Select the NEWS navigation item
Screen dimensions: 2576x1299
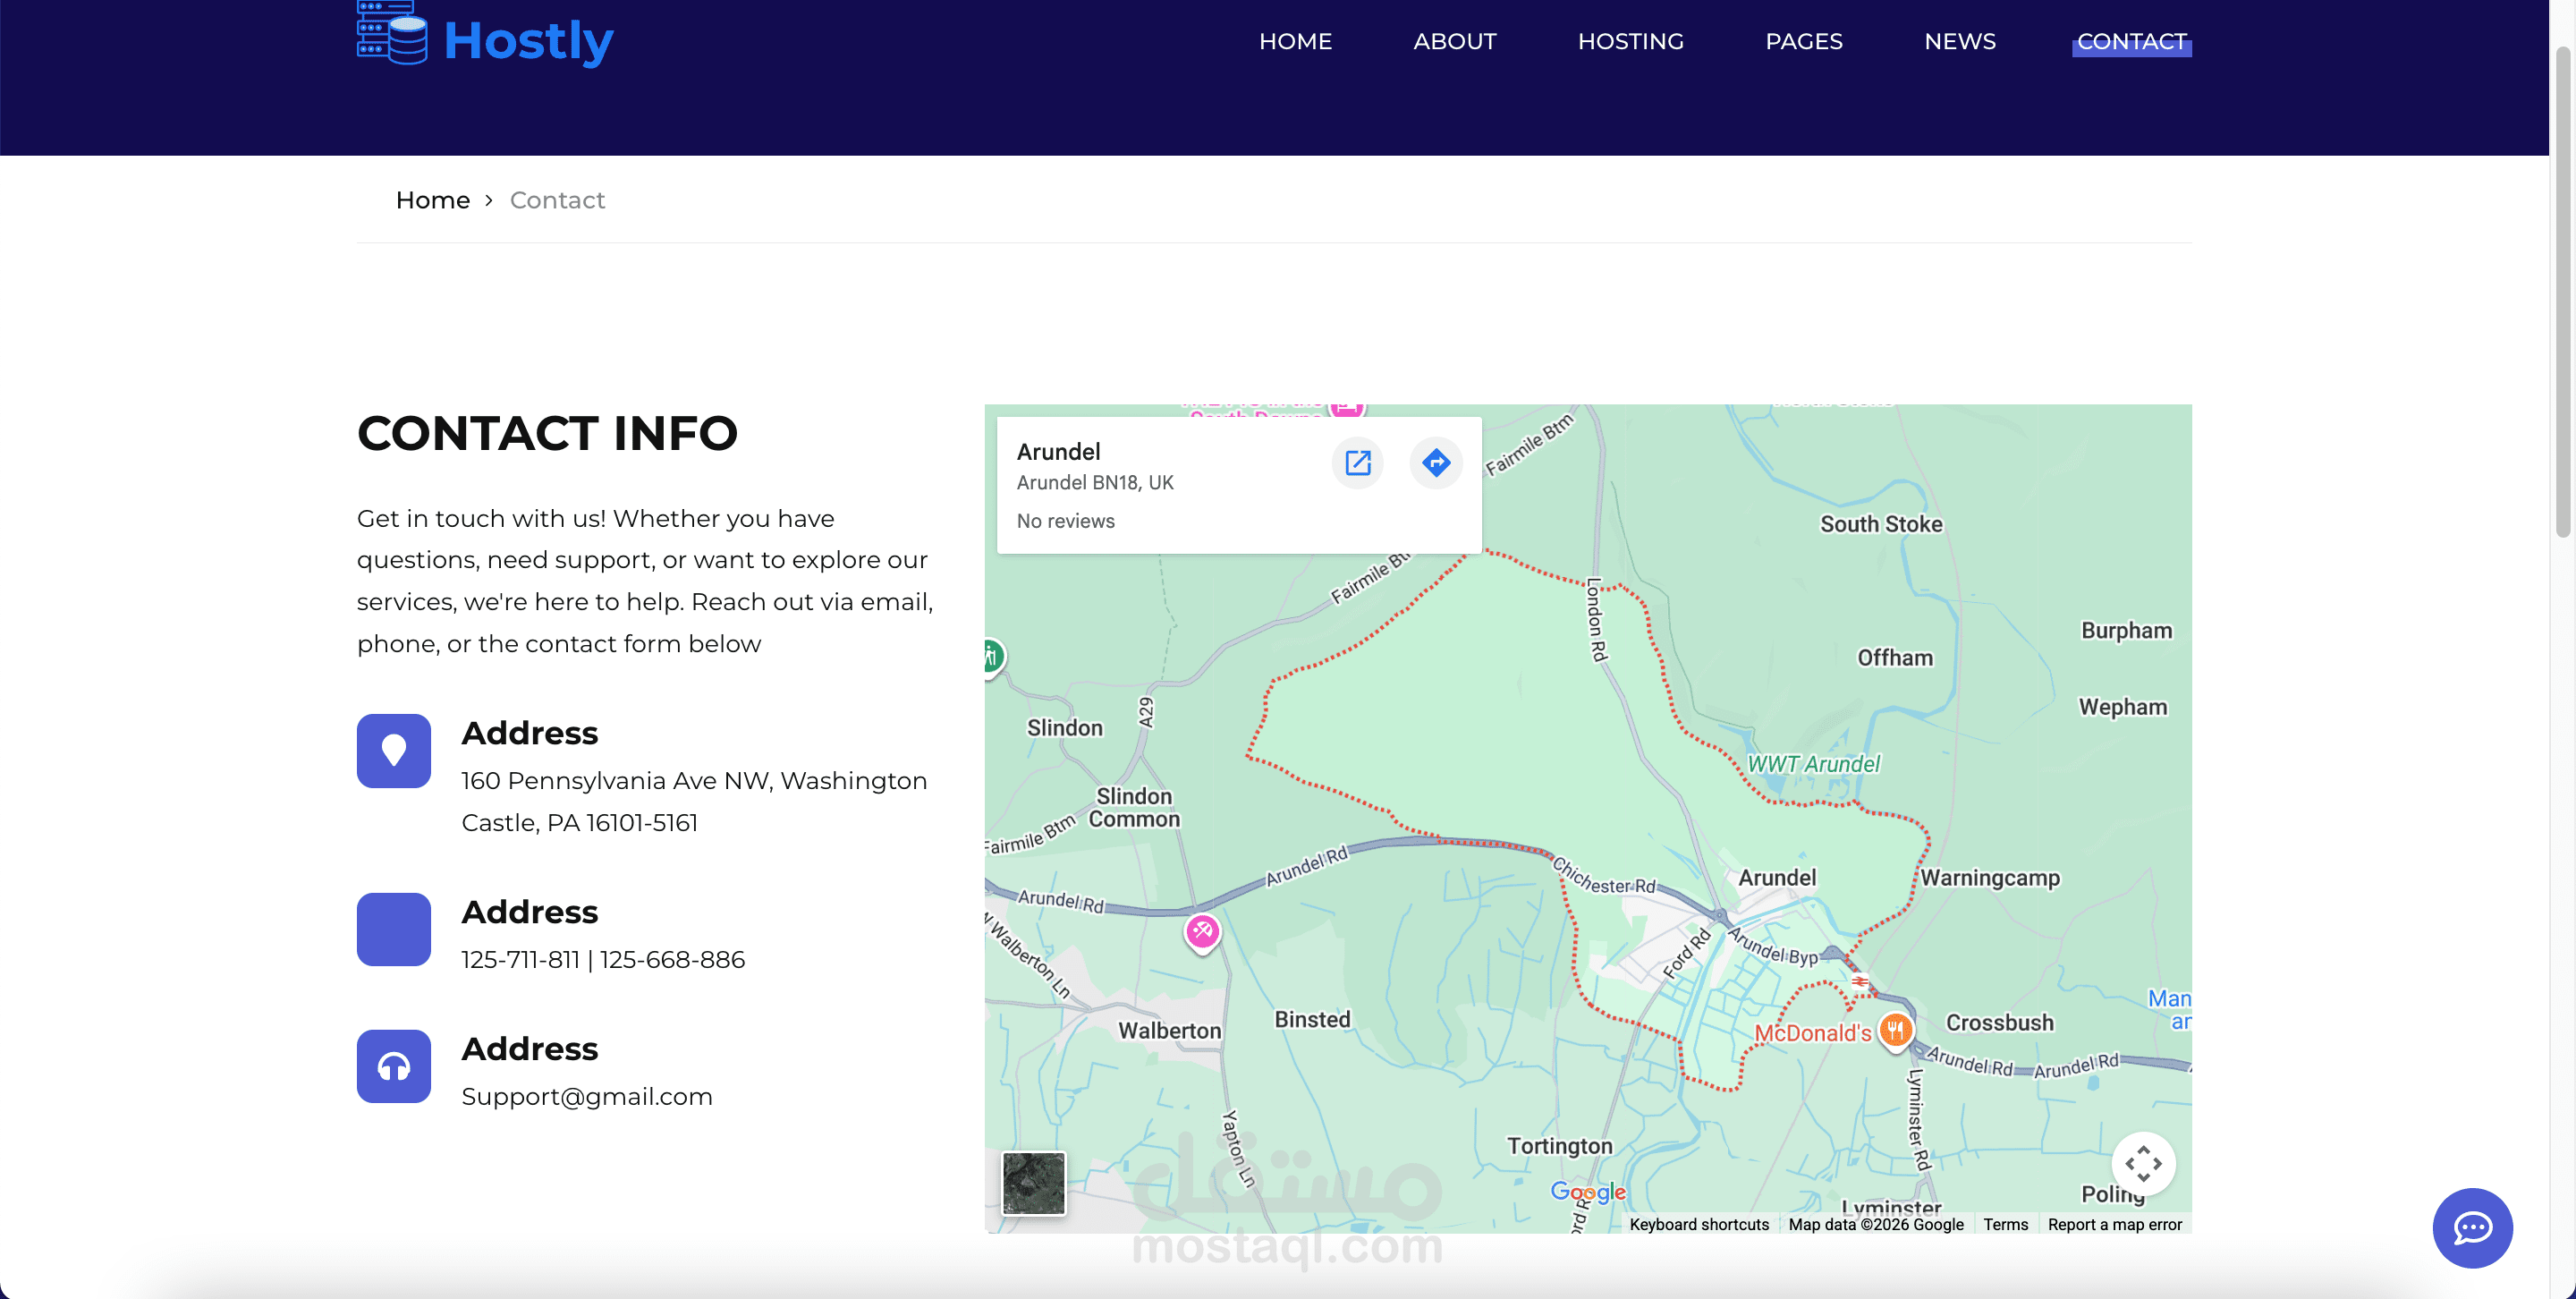click(1959, 42)
